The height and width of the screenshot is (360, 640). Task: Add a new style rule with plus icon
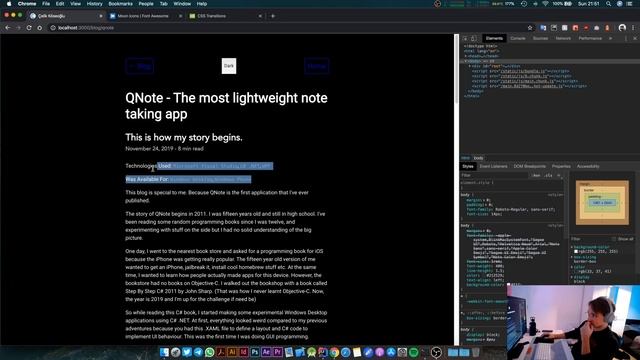pos(558,175)
